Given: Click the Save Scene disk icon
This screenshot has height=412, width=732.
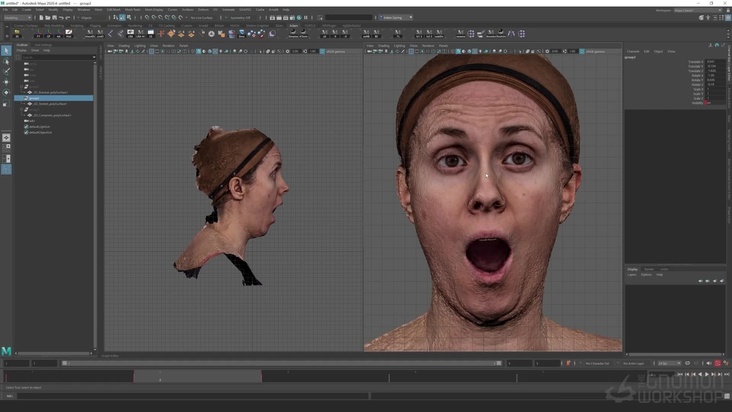Looking at the screenshot, I should point(54,18).
